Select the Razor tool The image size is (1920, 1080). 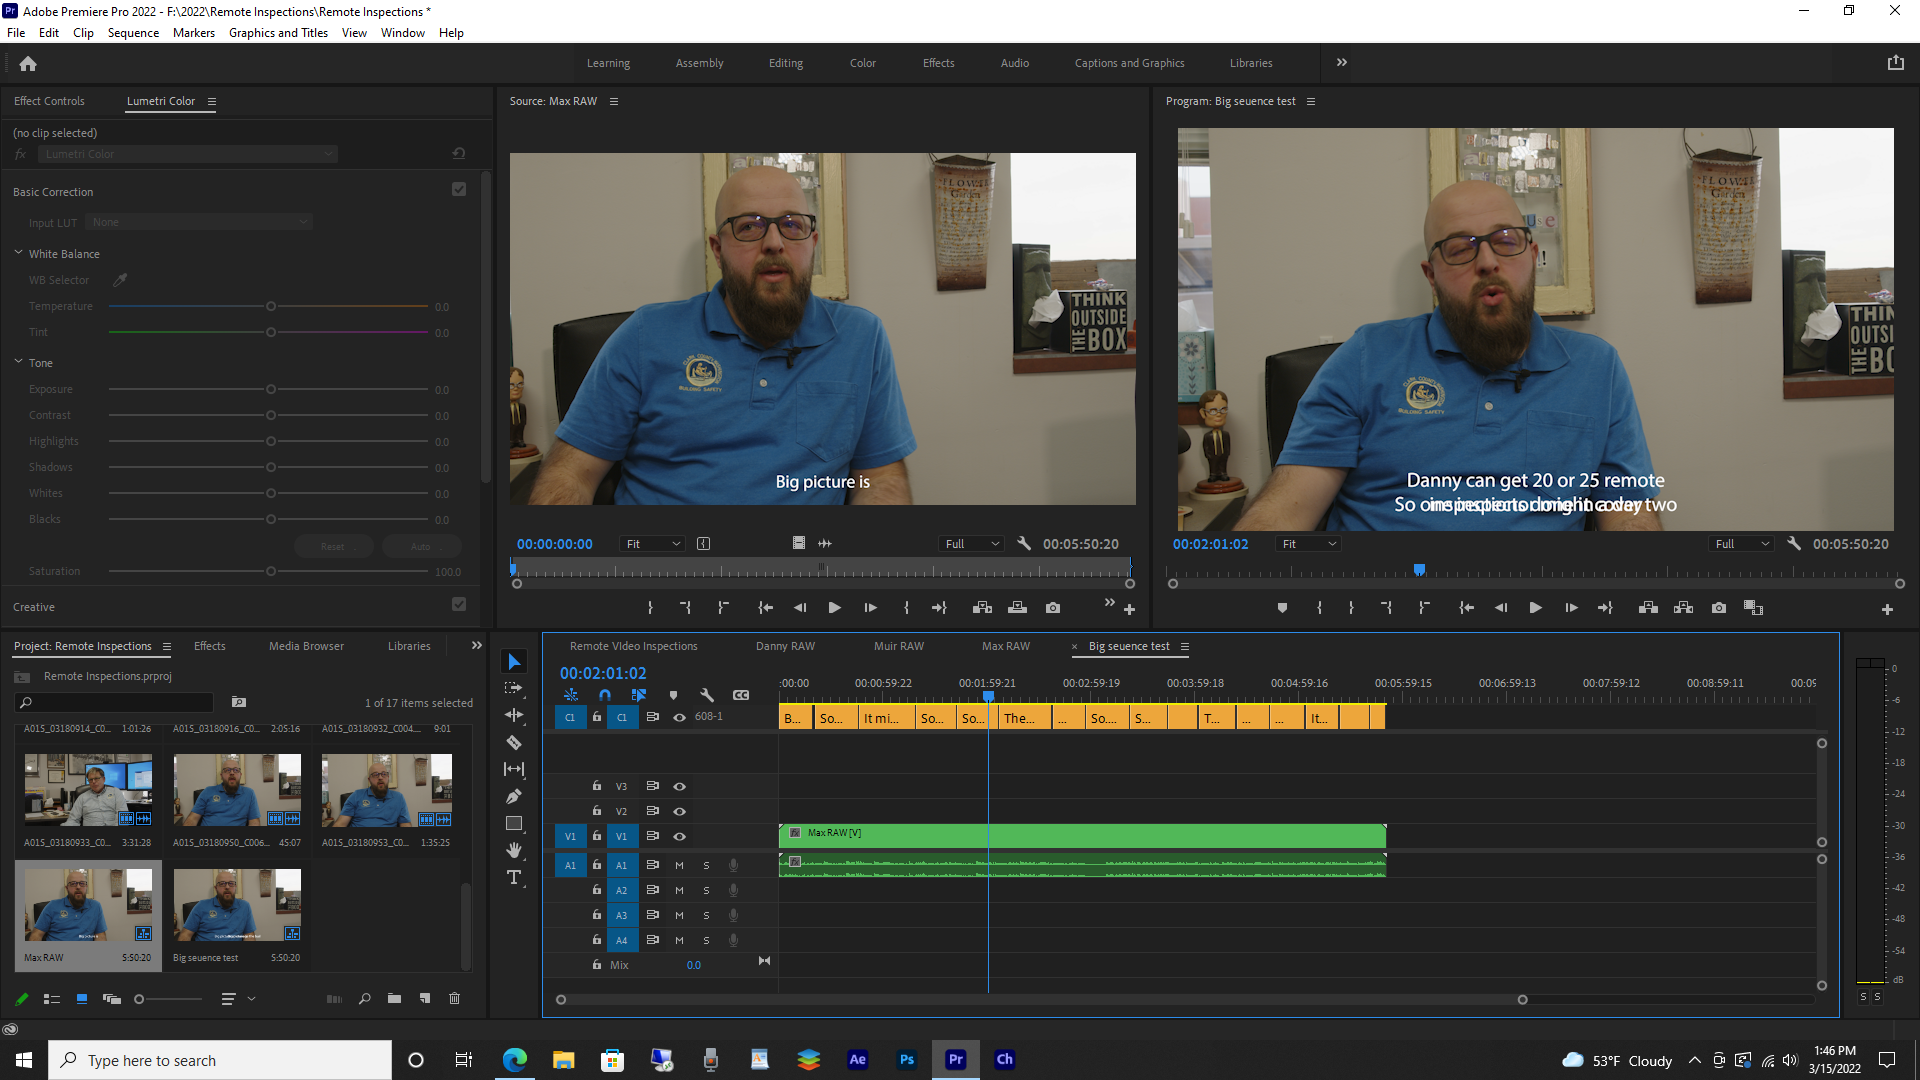pos(514,742)
